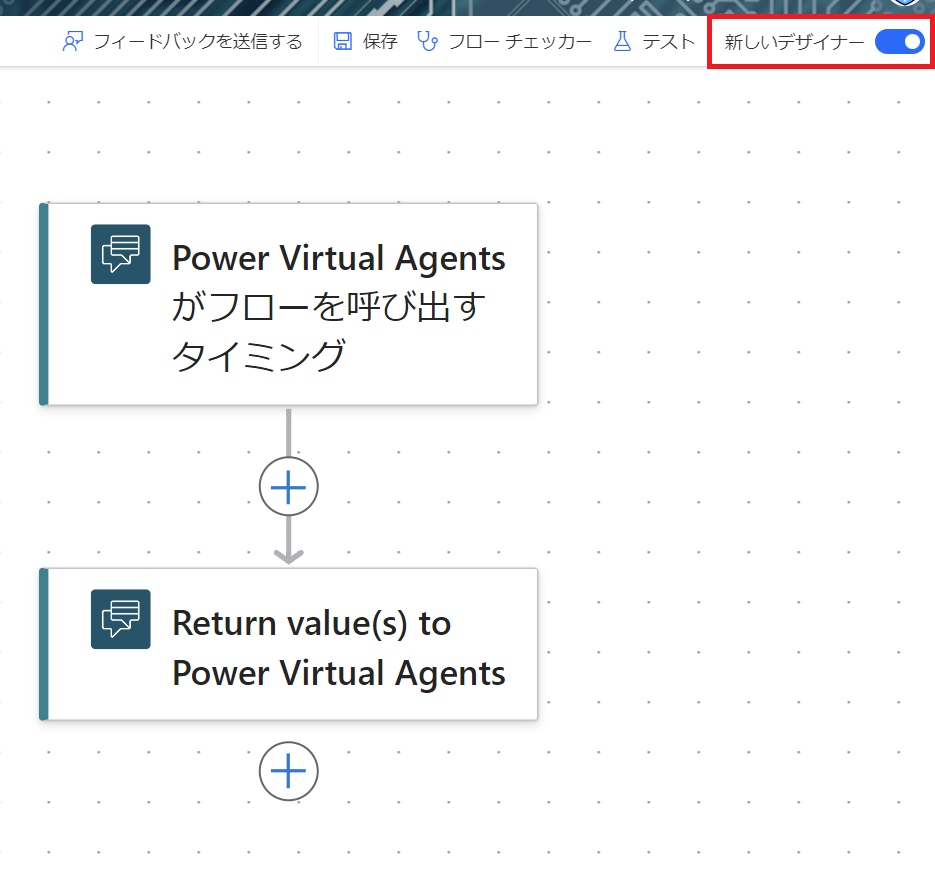Viewport: 935px width, 877px height.
Task: Click chat icon on Return value(s) card
Action: coord(120,619)
